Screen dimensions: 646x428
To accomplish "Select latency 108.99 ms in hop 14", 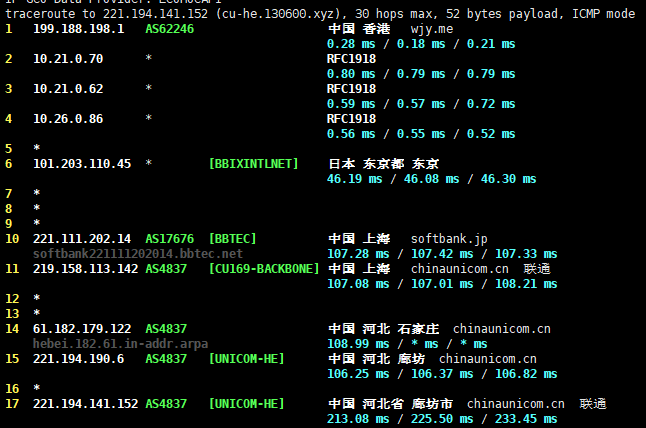I will 358,344.
